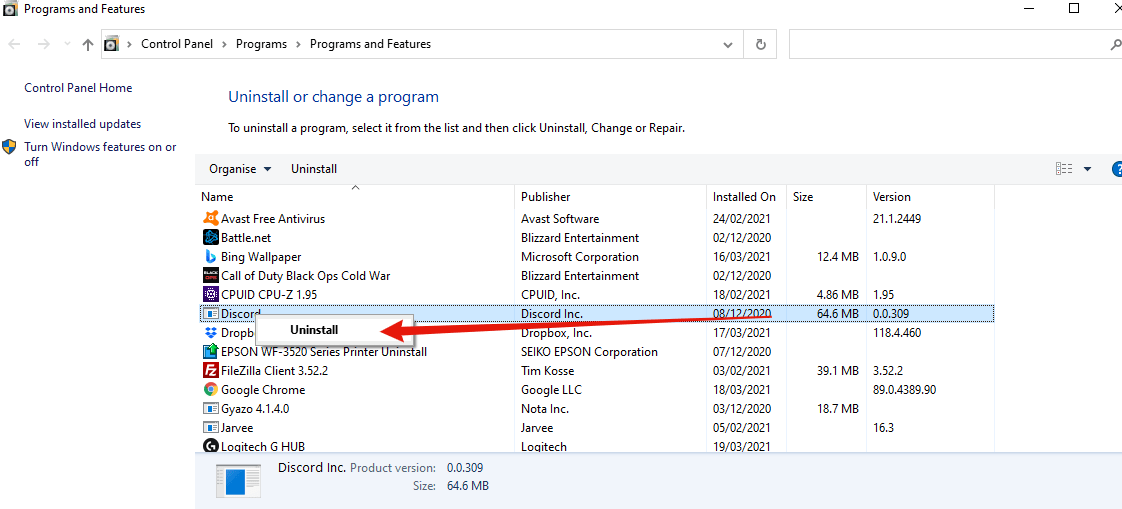Go to Programs breadcrumb
This screenshot has height=509, width=1122.
pos(261,44)
